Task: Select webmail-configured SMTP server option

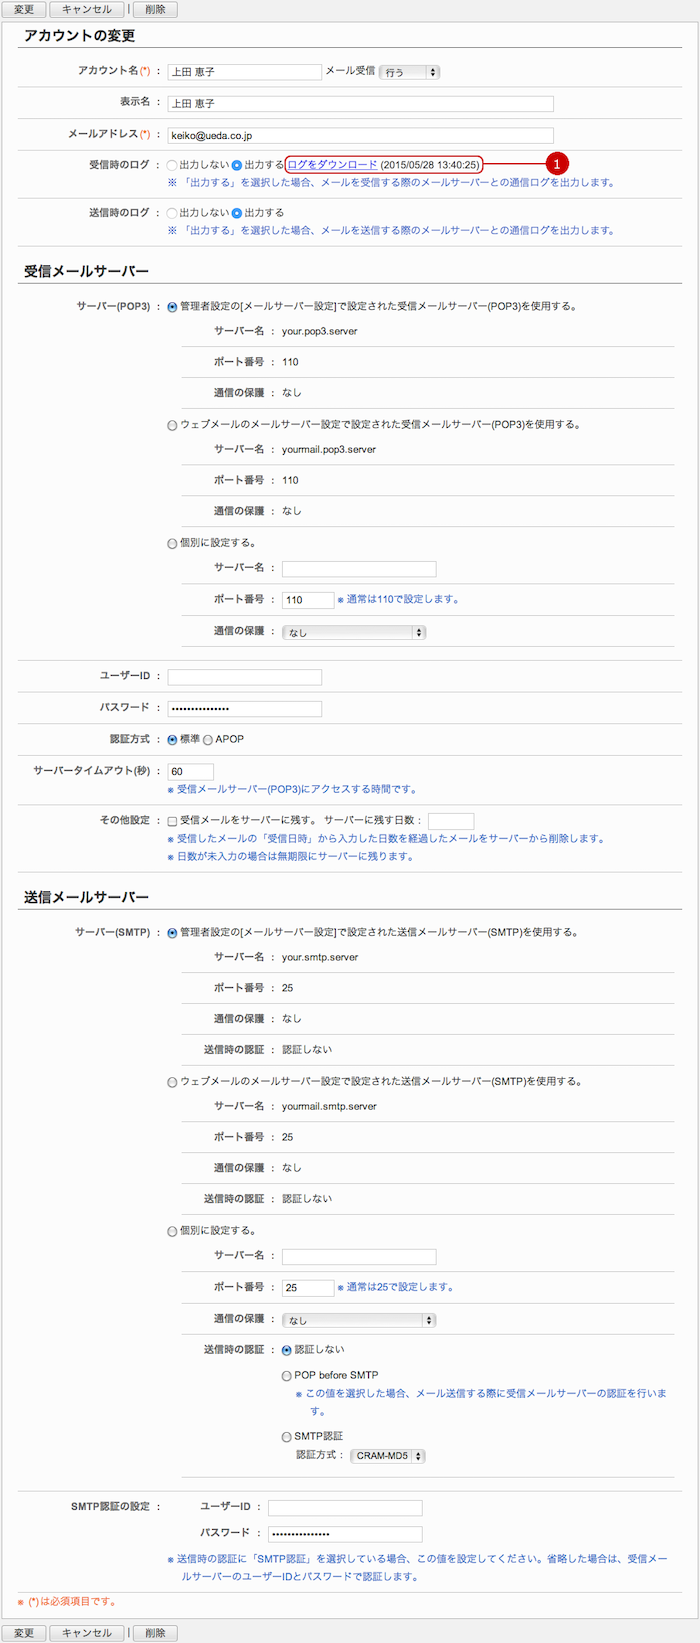Action: 173,1082
